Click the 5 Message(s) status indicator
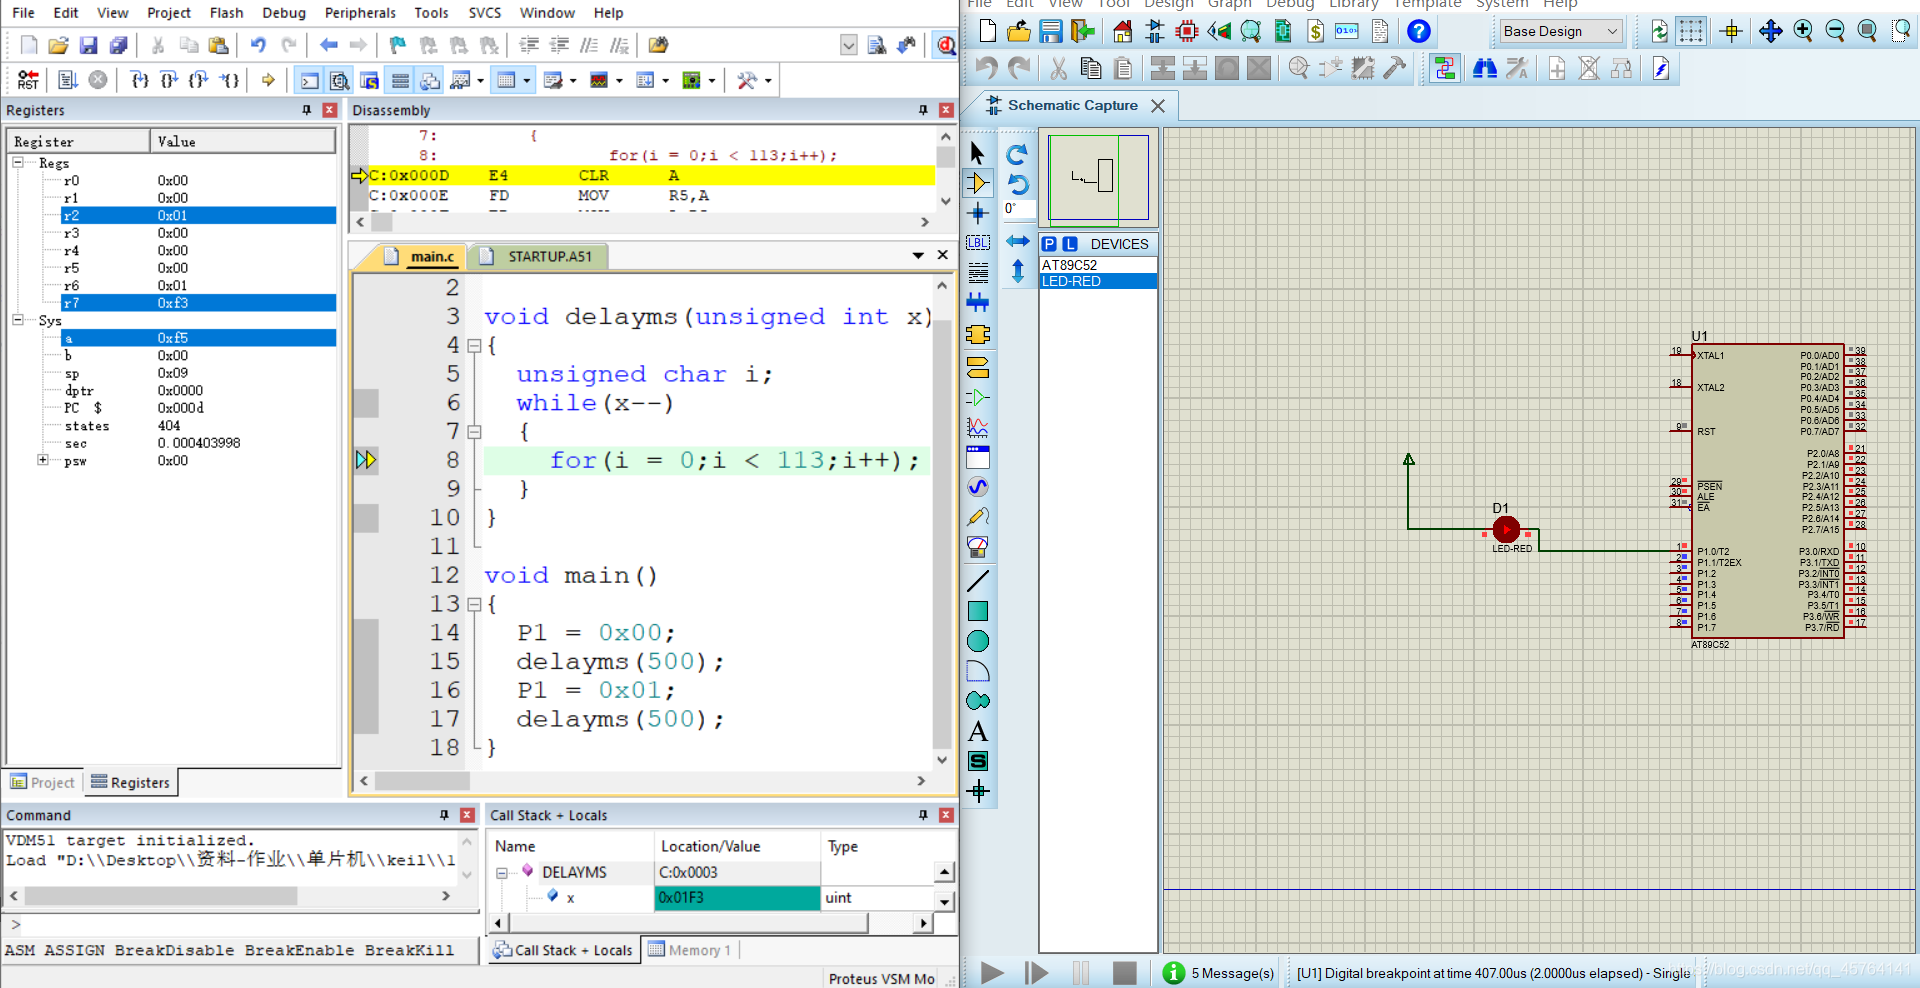1920x988 pixels. pyautogui.click(x=1220, y=973)
